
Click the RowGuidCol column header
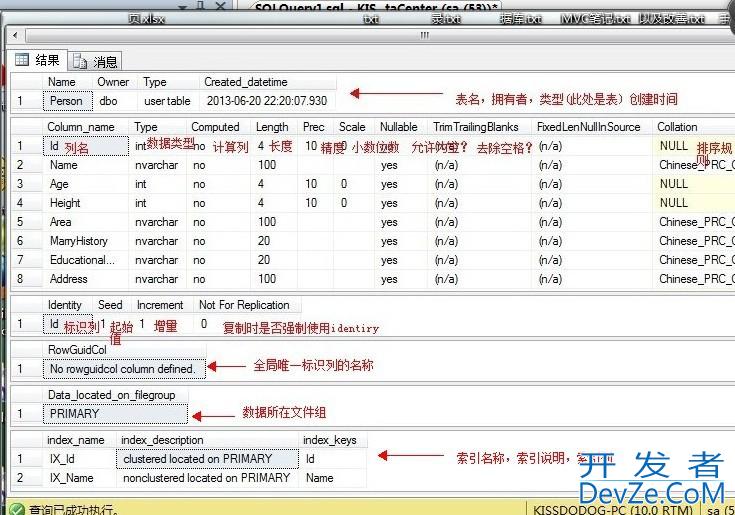pos(125,350)
